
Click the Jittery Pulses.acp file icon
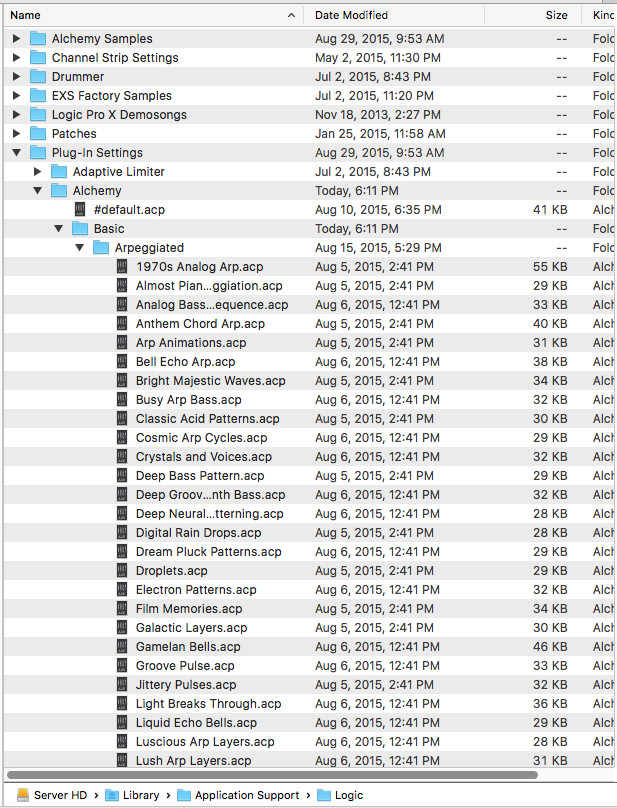pyautogui.click(x=122, y=685)
